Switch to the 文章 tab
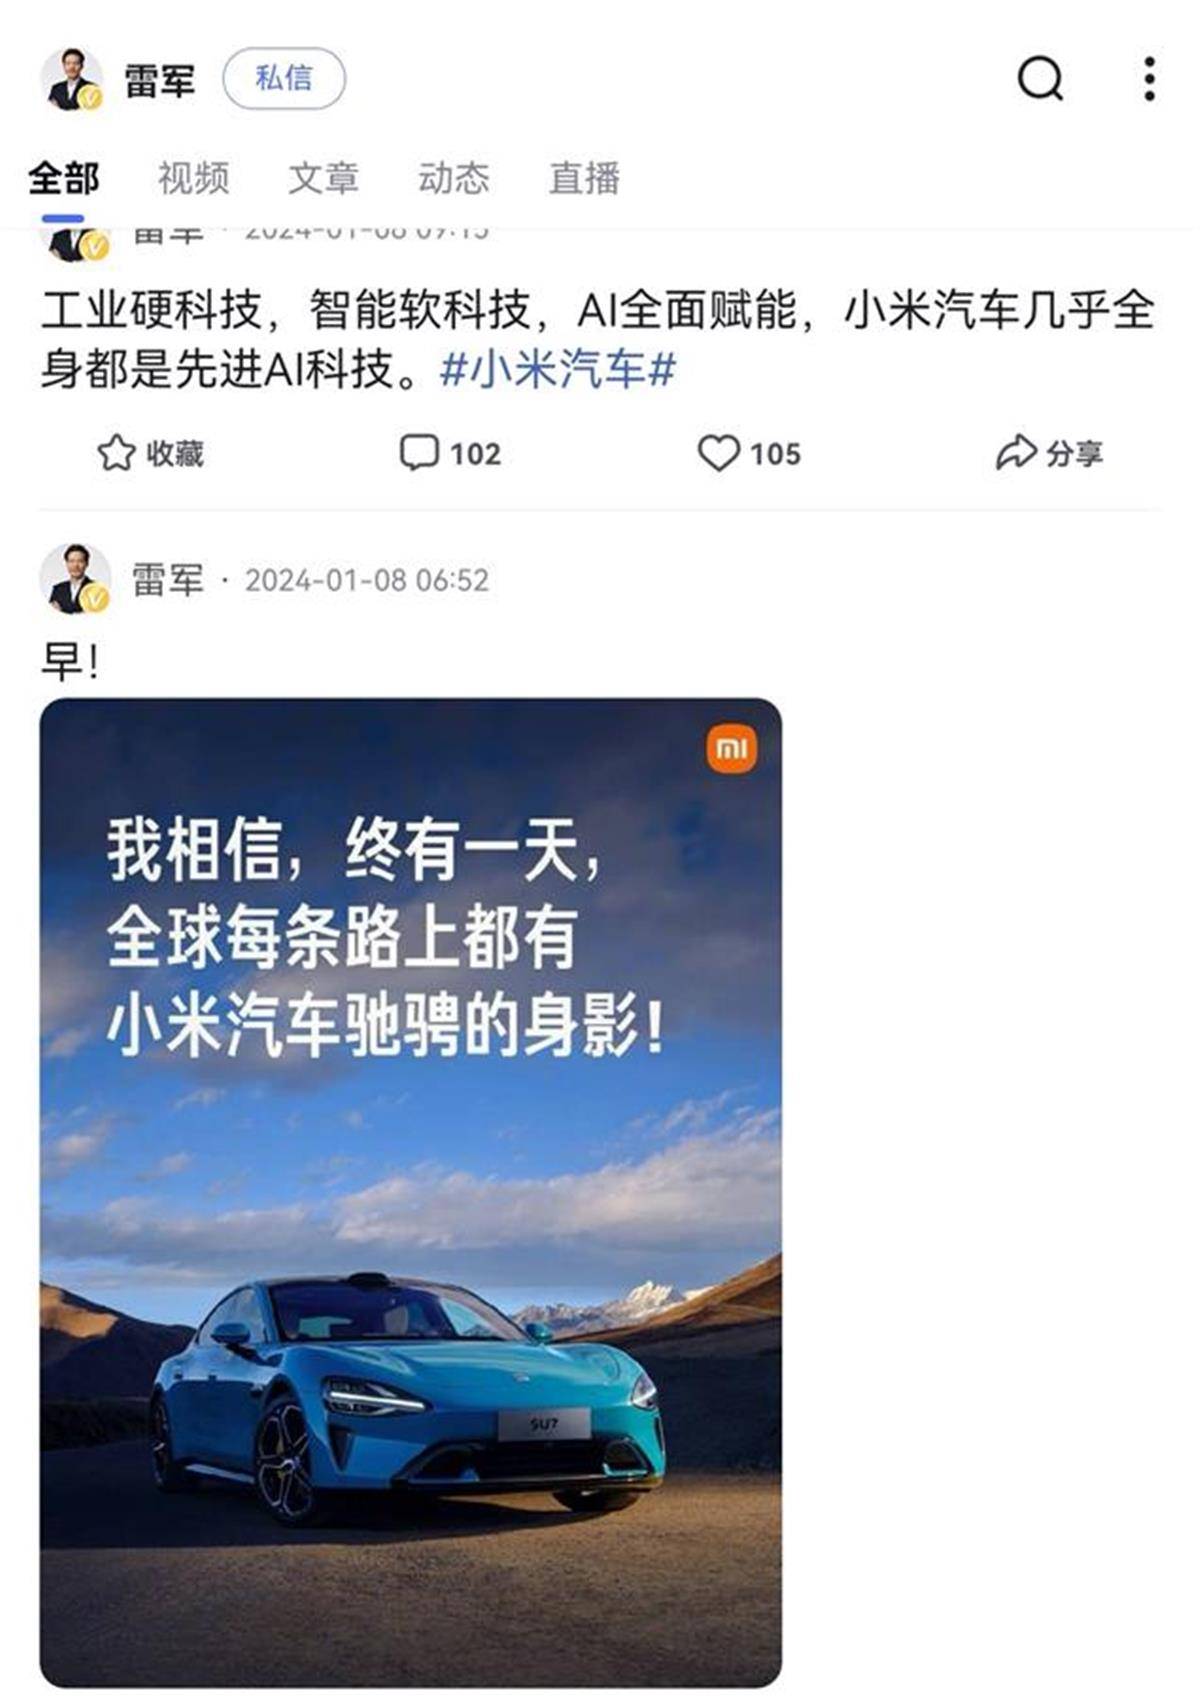The height and width of the screenshot is (1701, 1200). (x=324, y=178)
